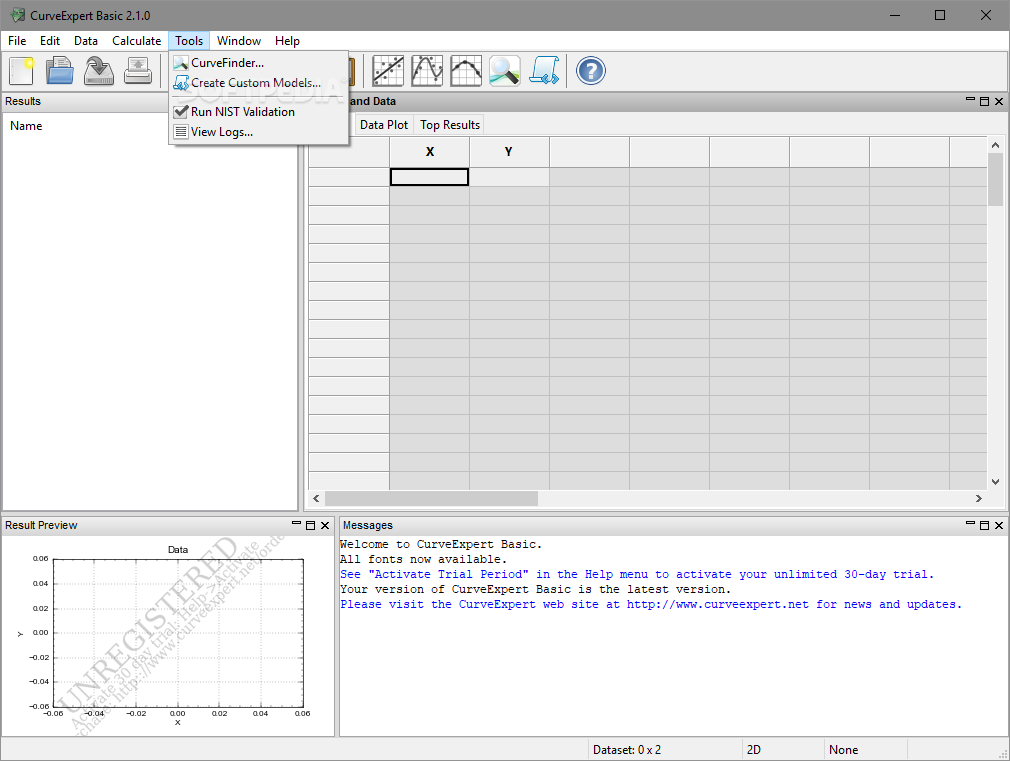Click the Name column header in Results
Viewport: 1010px width, 761px height.
26,126
